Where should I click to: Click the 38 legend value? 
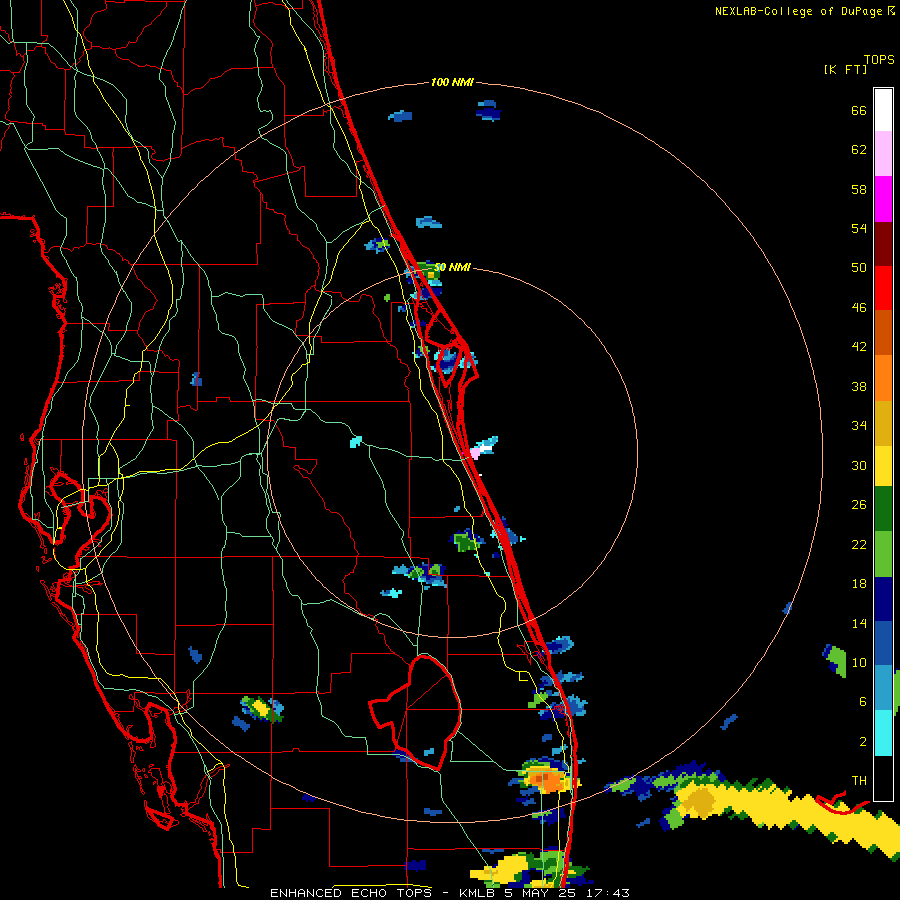(x=859, y=386)
